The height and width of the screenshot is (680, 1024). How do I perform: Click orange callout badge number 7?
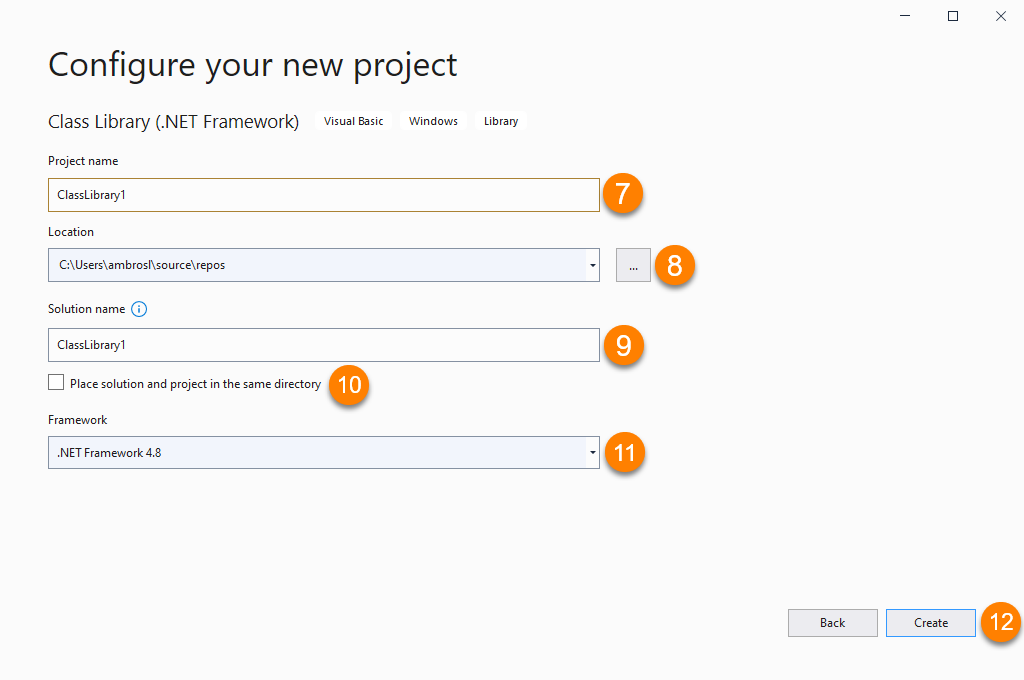pos(622,193)
